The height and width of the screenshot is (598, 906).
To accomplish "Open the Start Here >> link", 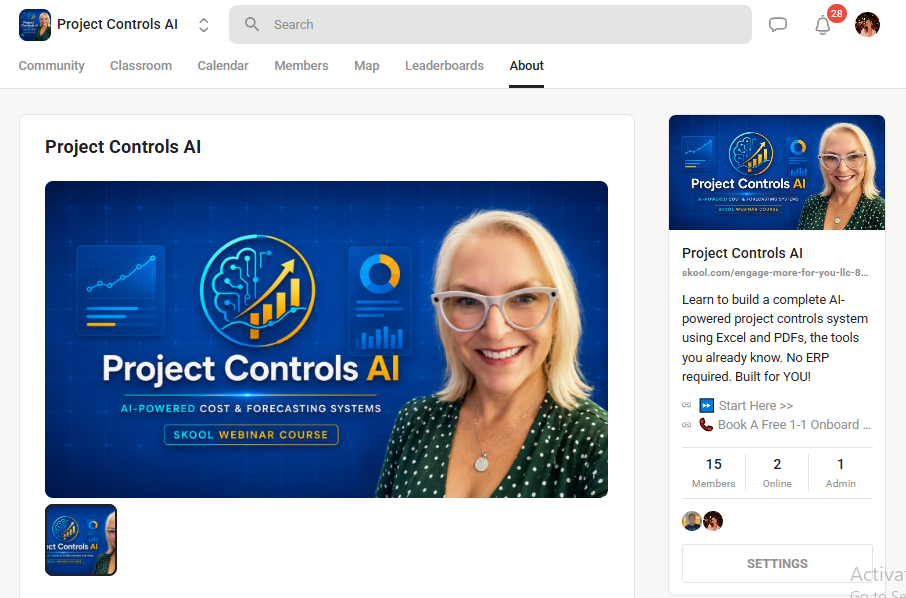I will coord(756,406).
